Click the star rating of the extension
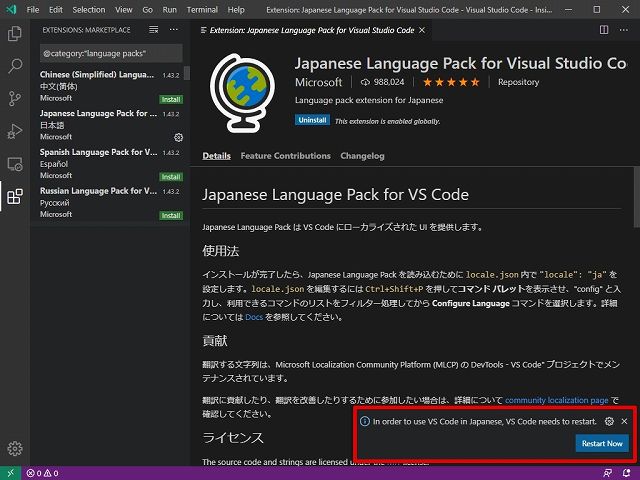Screen dimensions: 640x480 451,82
